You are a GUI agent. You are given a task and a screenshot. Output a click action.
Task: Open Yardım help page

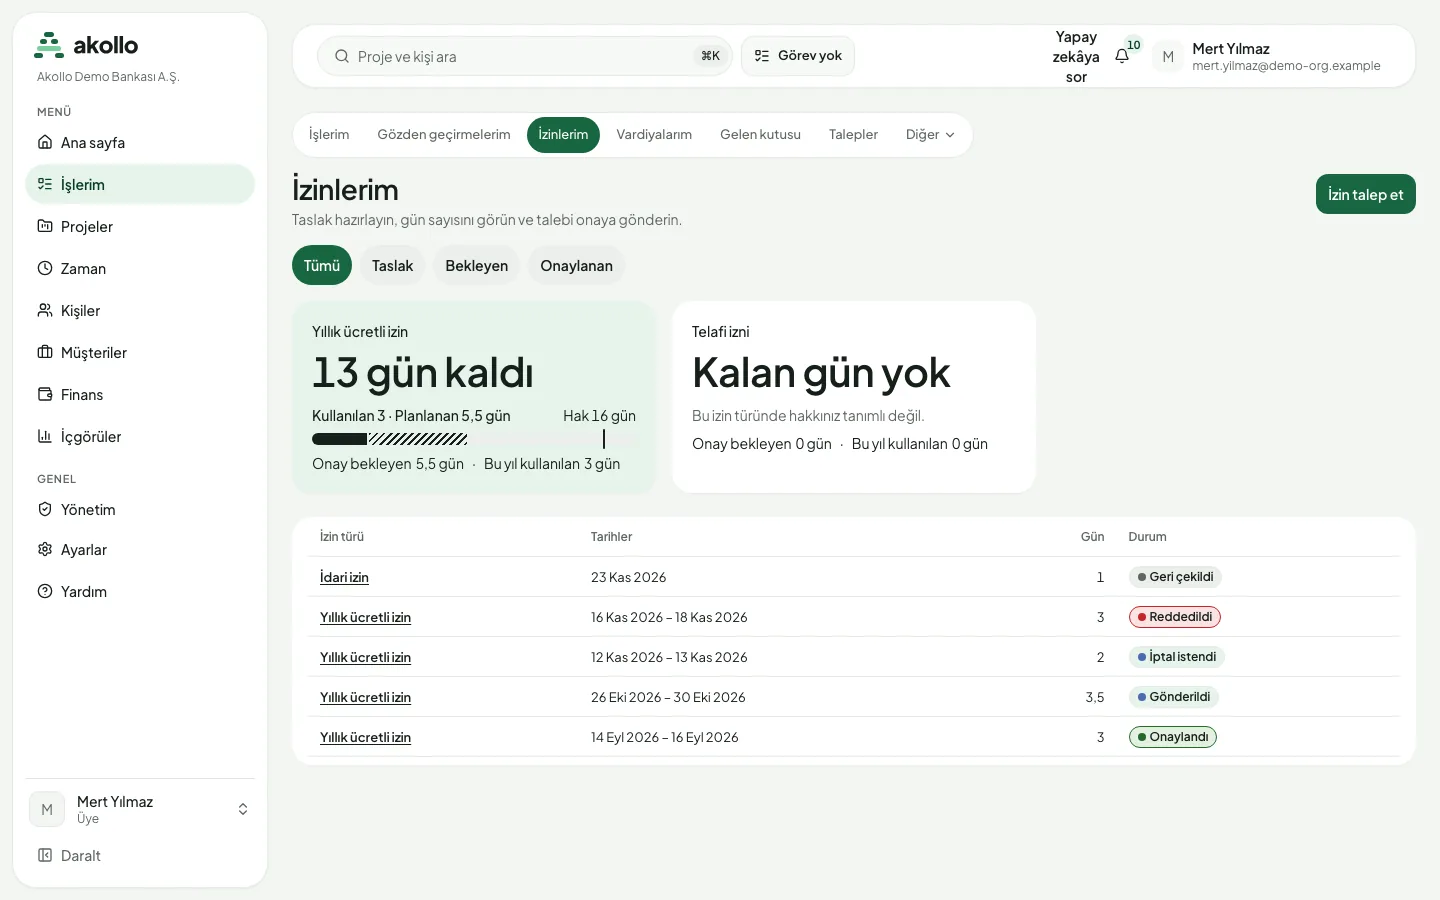click(x=140, y=592)
